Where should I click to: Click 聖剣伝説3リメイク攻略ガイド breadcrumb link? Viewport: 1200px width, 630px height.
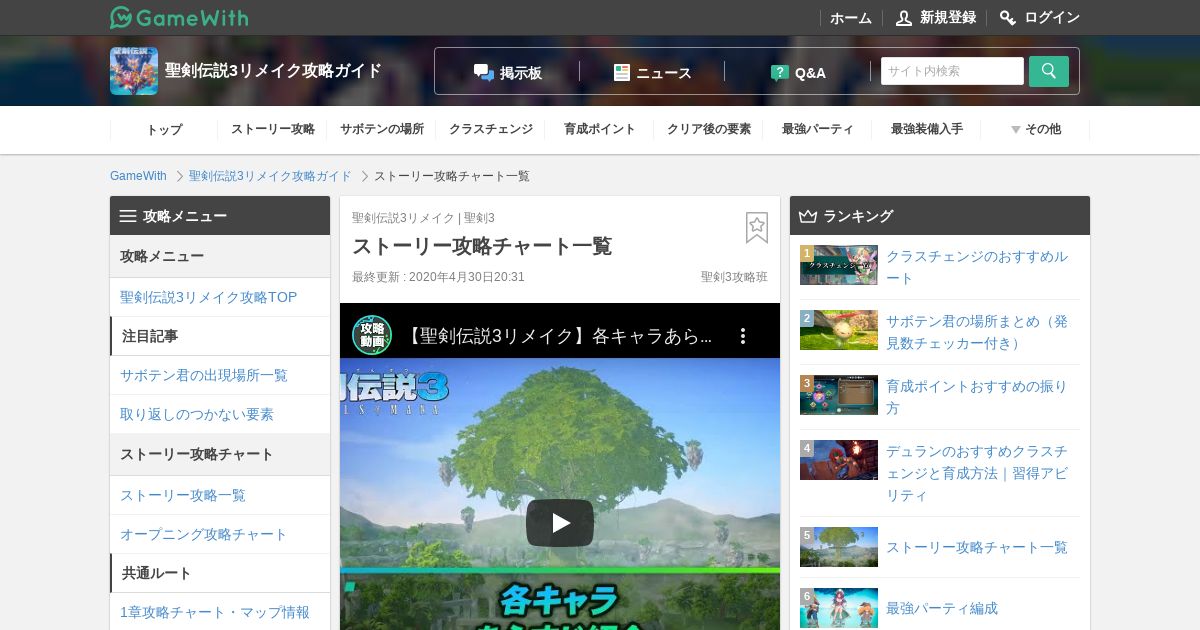point(270,176)
